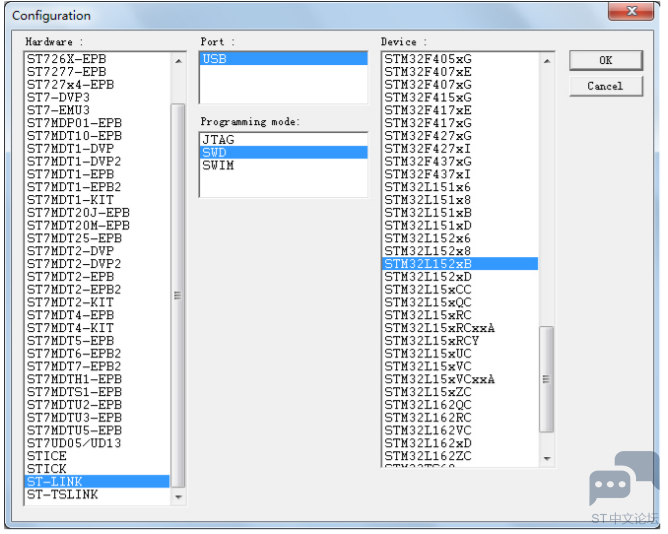Select ST7MDT6-EPB2 hardware entry
The image size is (668, 534).
tap(97, 354)
